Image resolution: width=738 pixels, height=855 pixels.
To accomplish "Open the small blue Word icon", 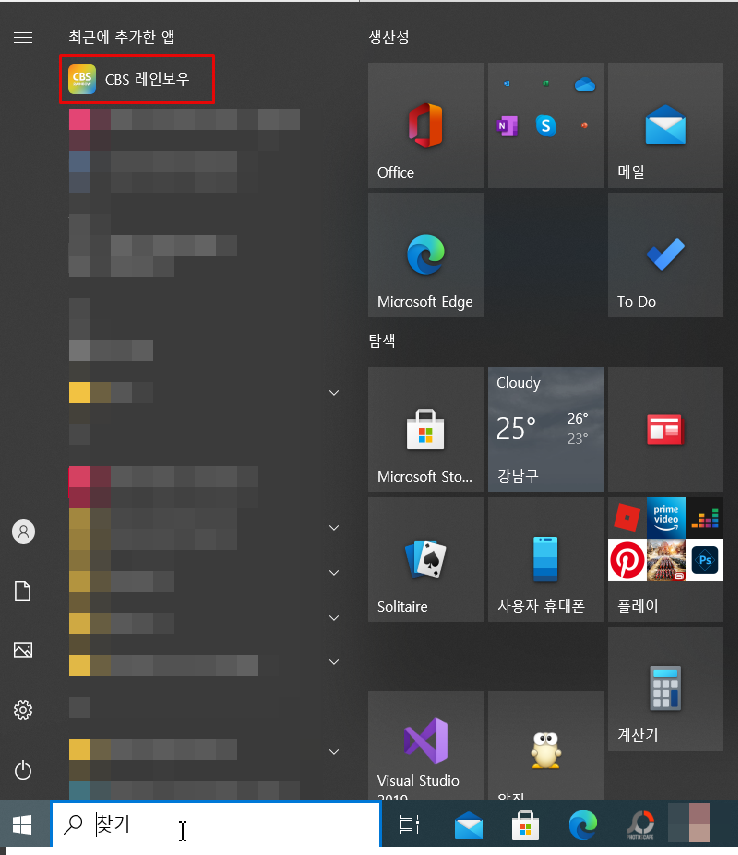I will [507, 83].
